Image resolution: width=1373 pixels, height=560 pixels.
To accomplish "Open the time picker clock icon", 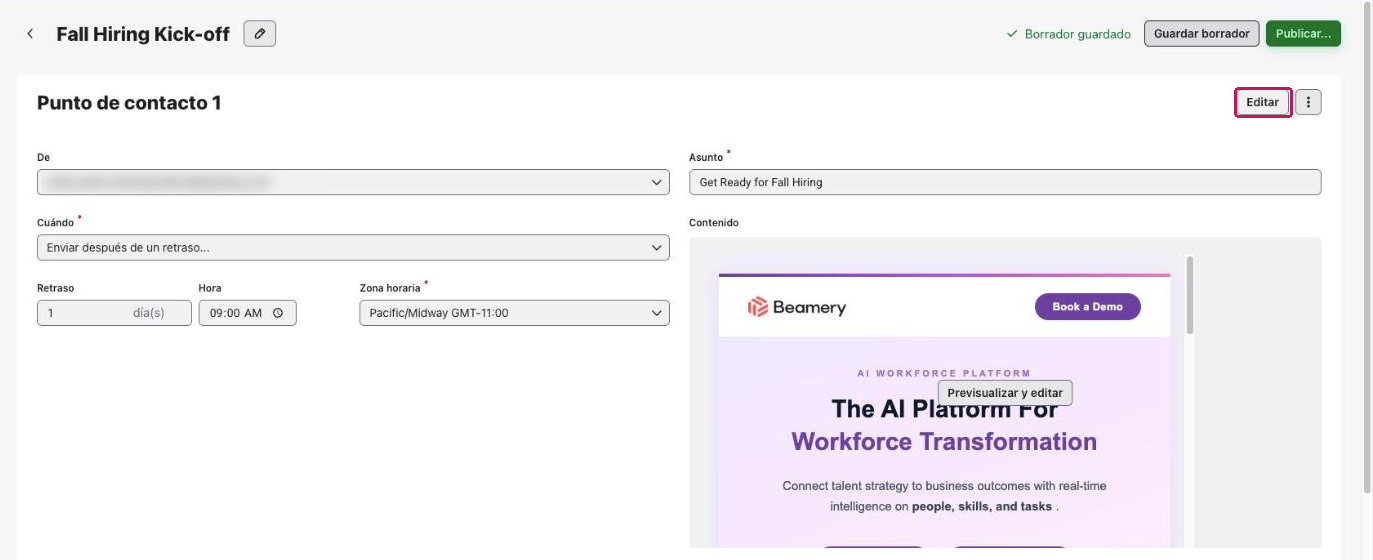I will point(278,313).
